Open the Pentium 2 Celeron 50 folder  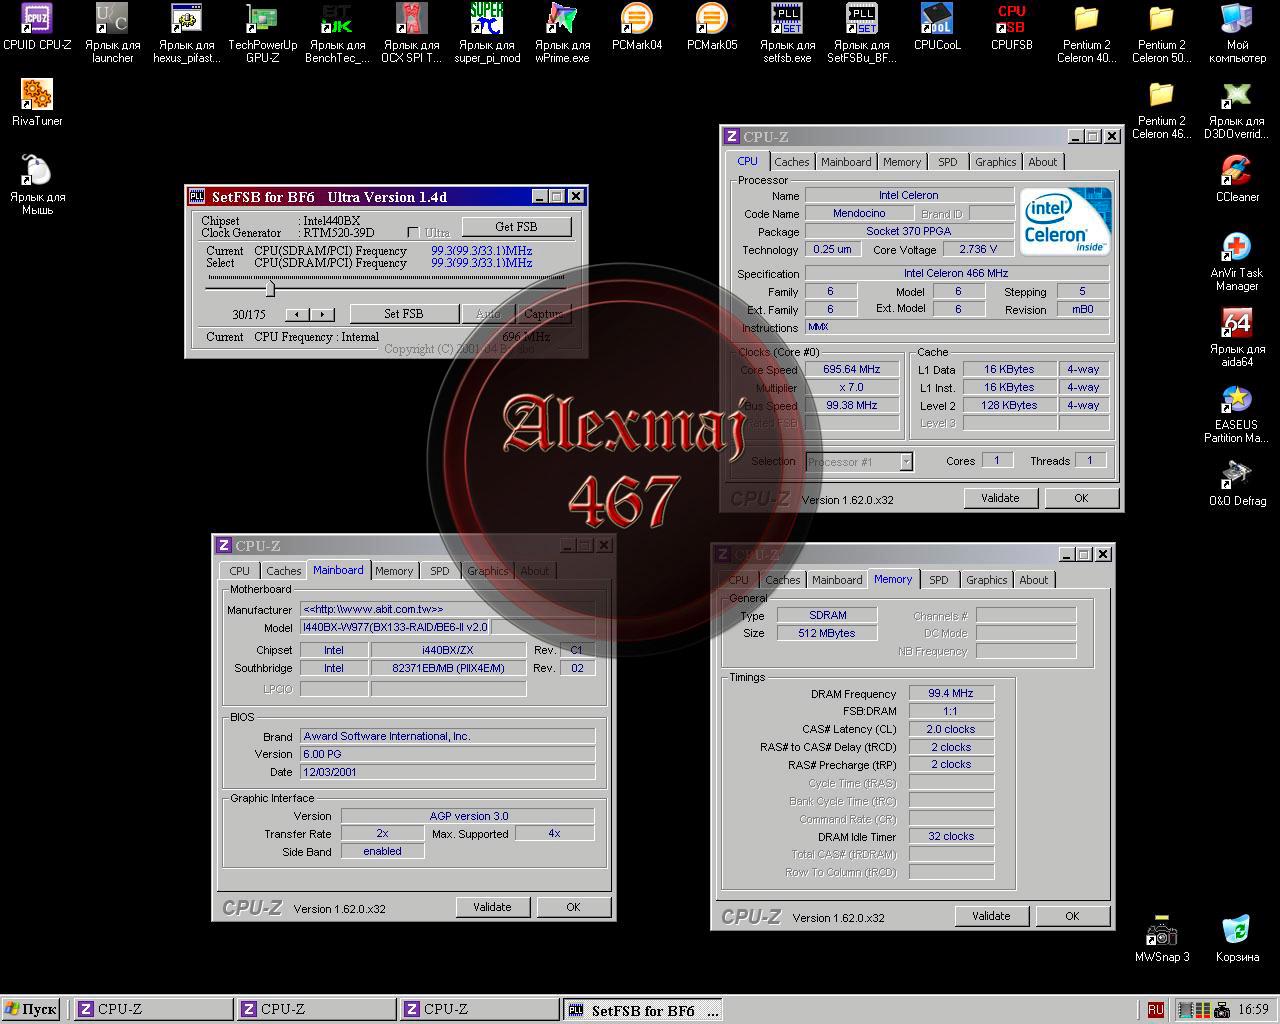(1162, 18)
